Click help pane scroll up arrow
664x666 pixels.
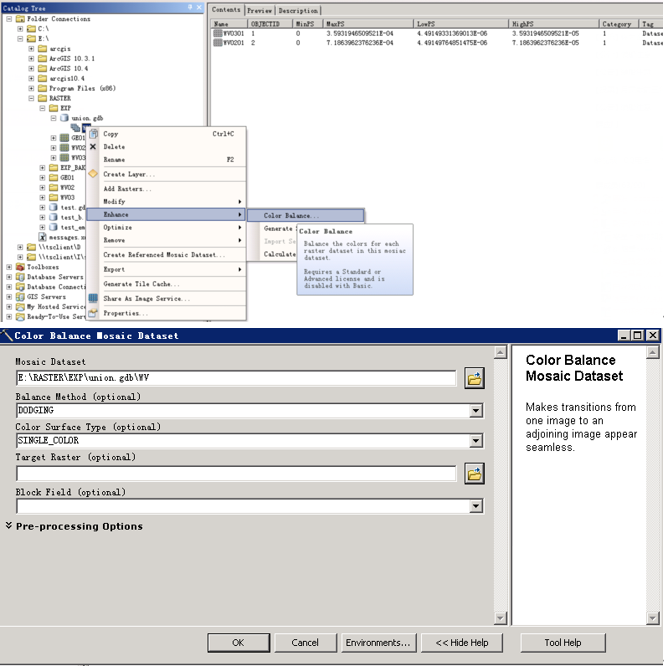pyautogui.click(x=652, y=352)
